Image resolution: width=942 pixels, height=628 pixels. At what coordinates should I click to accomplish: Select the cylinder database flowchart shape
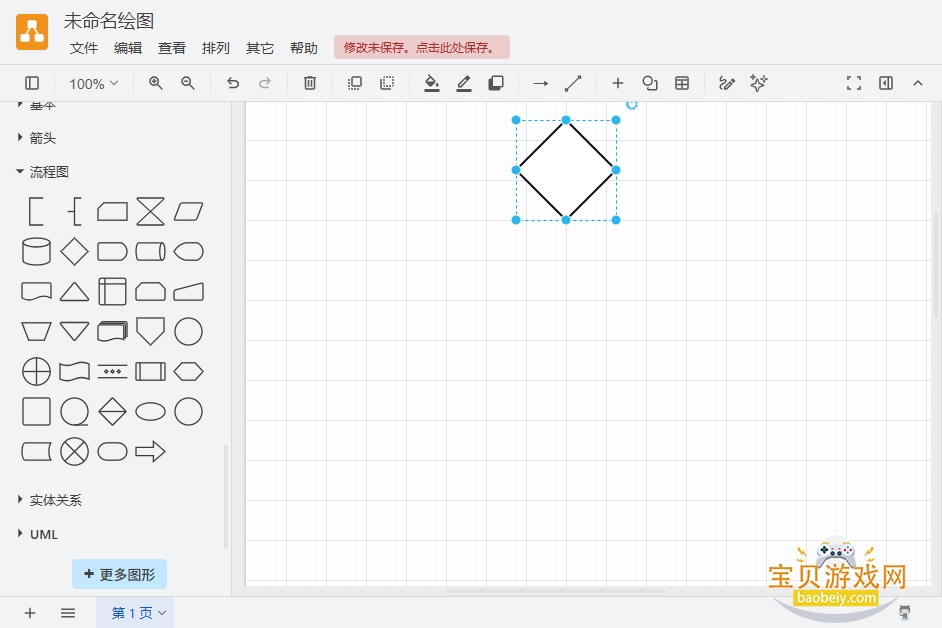point(36,252)
